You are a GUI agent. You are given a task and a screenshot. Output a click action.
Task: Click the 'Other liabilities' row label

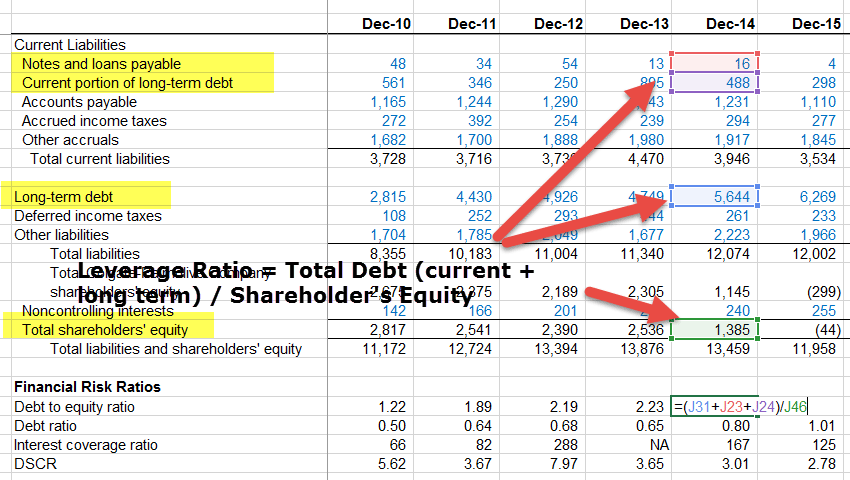(x=61, y=234)
